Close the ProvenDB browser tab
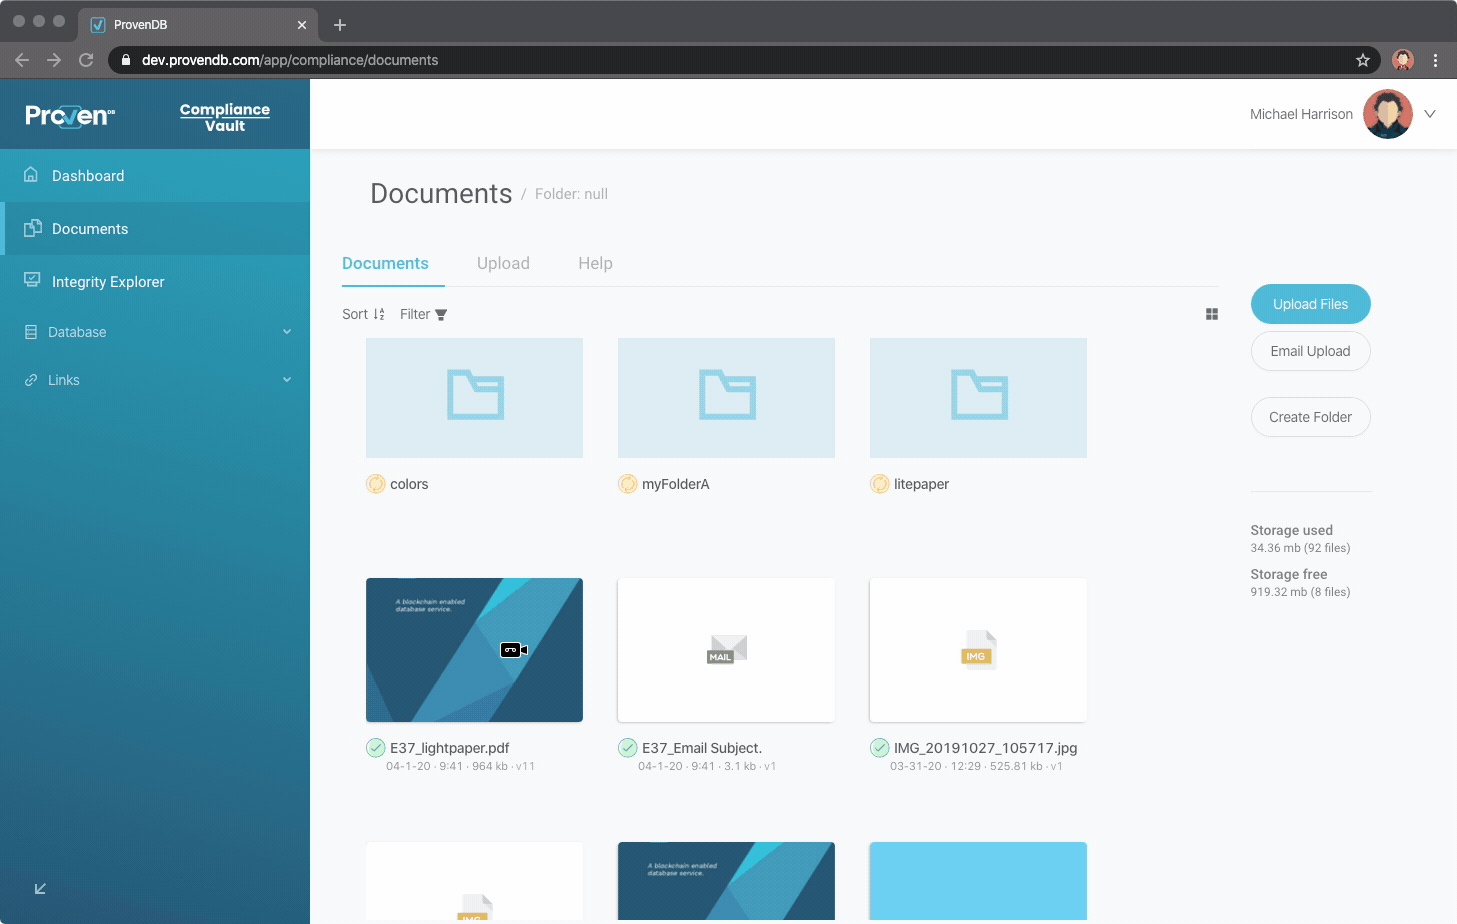Viewport: 1457px width, 924px height. click(x=302, y=25)
